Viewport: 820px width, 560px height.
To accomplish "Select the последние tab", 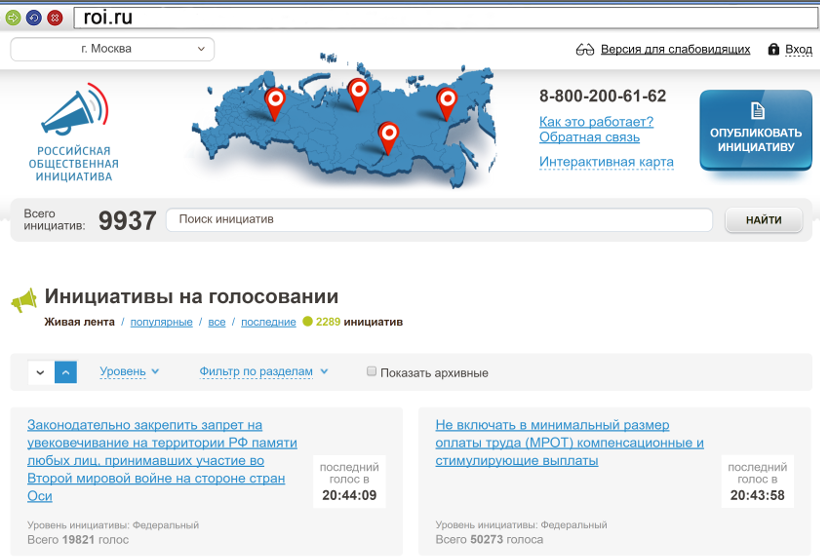I will click(x=268, y=322).
